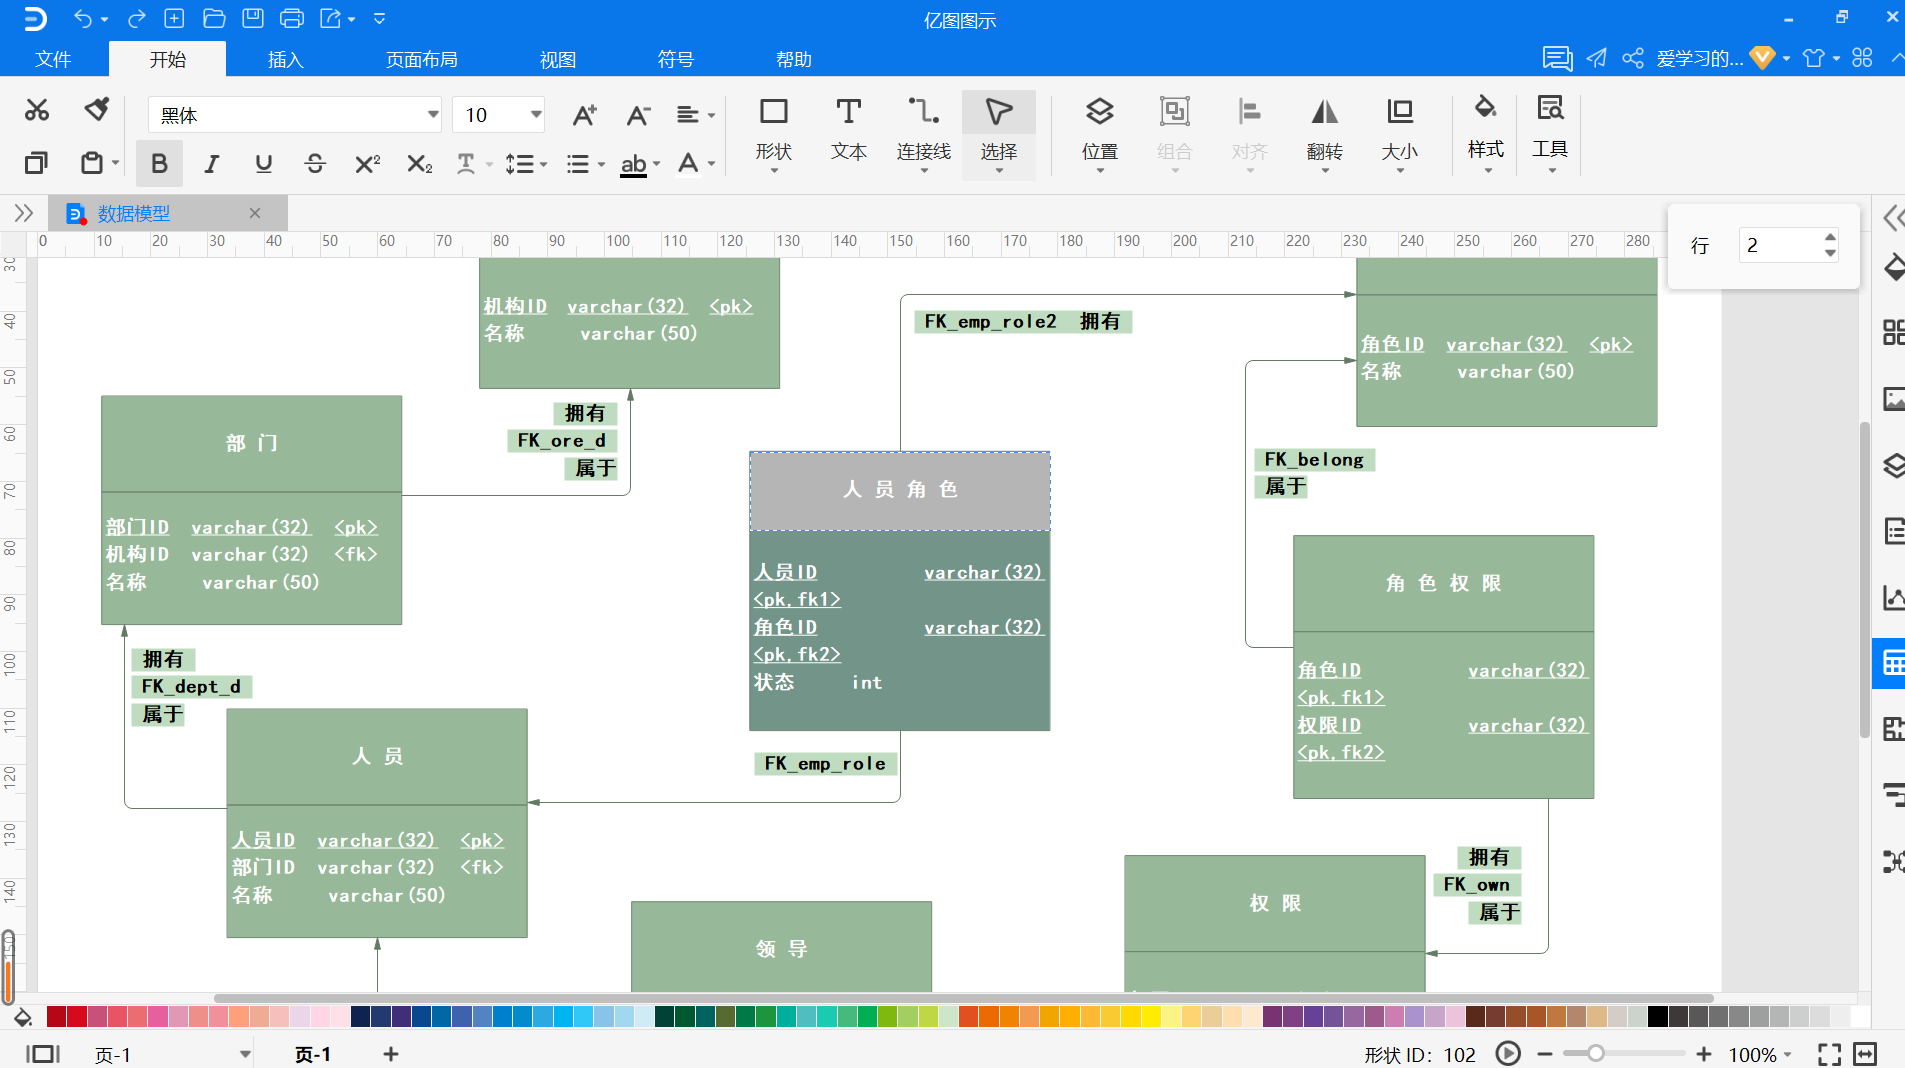Click the zoom out minus button
1905x1068 pixels.
point(1545,1054)
